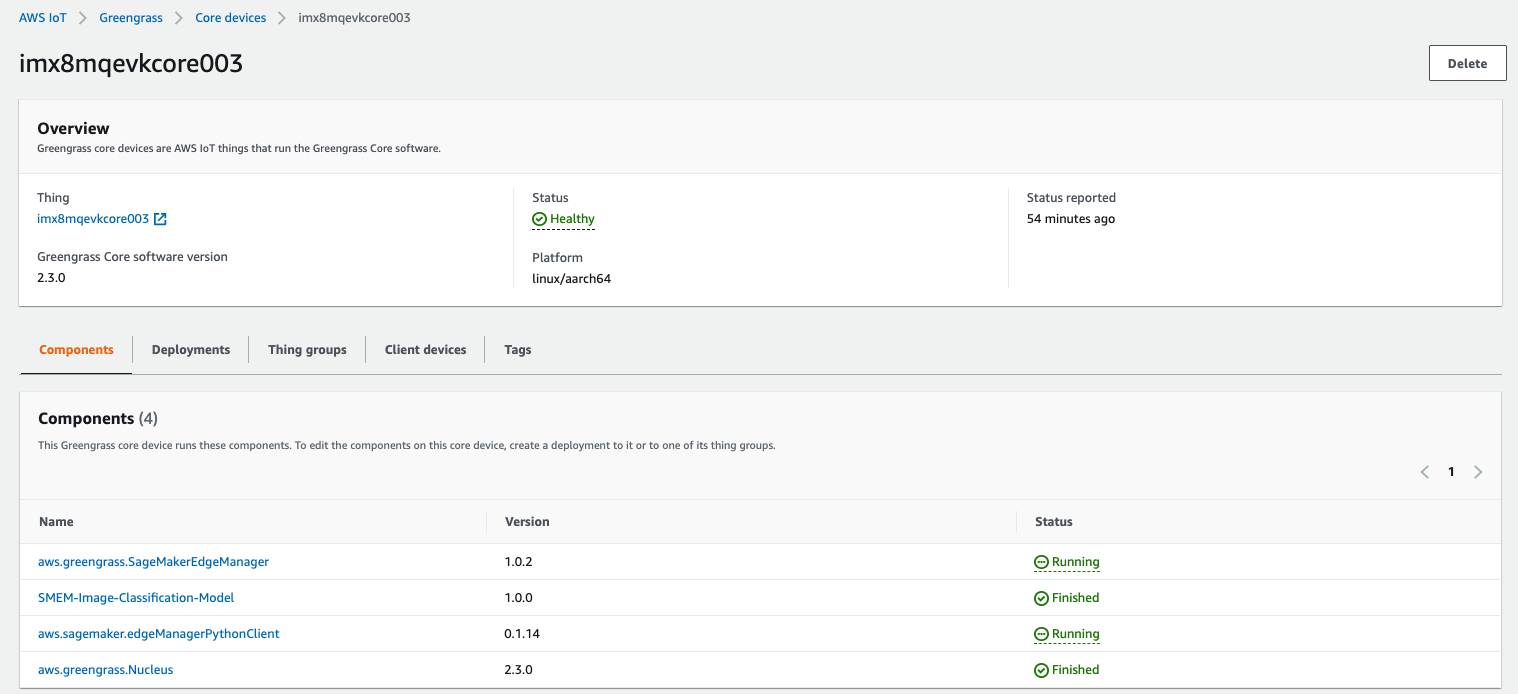Click the Finished status text for SMEM-Image-Classification-Model
This screenshot has height=694, width=1518.
[x=1076, y=598]
